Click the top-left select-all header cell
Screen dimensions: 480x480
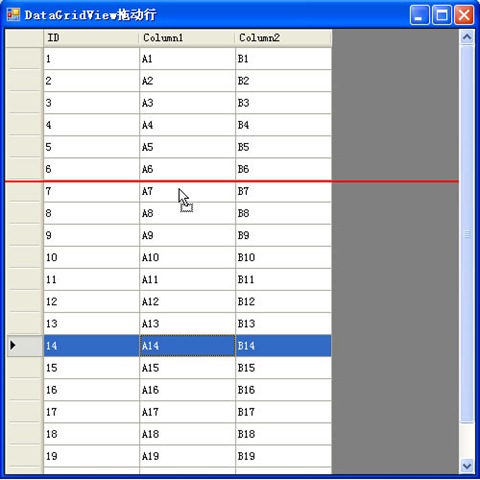point(24,38)
